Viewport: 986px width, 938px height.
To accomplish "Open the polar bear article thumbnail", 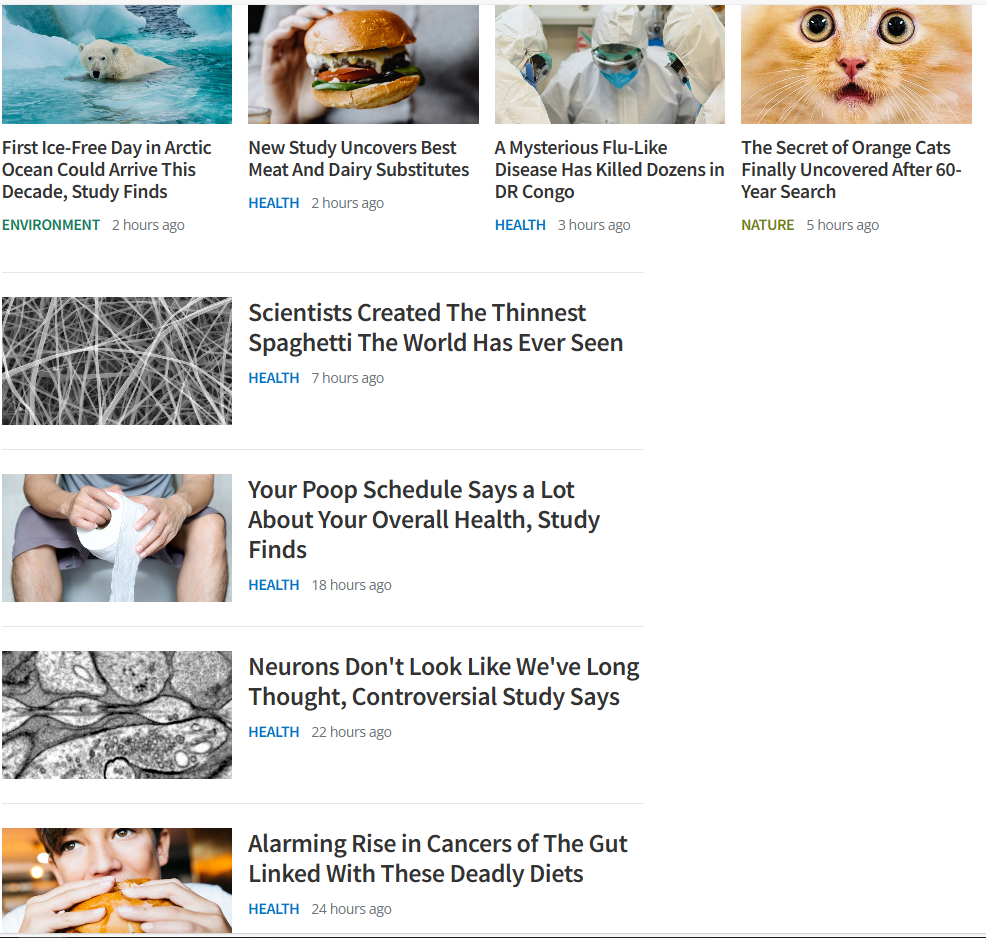I will (117, 64).
